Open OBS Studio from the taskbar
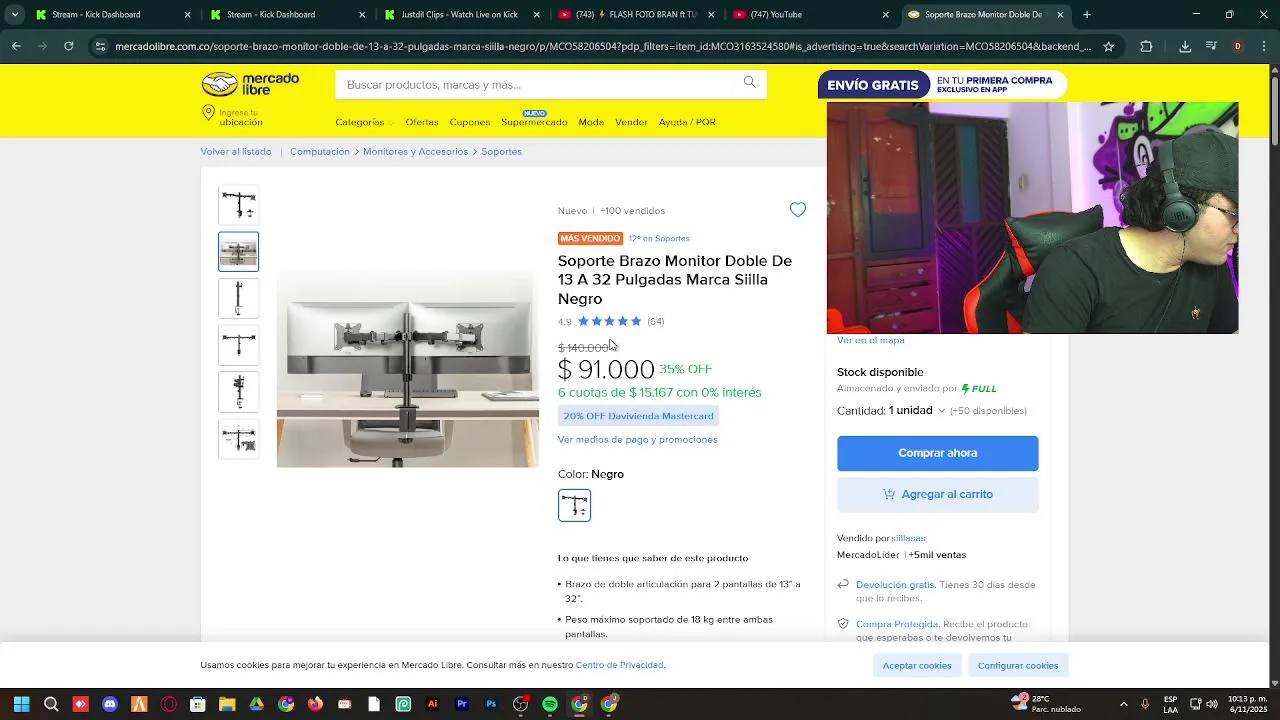This screenshot has height=720, width=1280. click(x=520, y=704)
